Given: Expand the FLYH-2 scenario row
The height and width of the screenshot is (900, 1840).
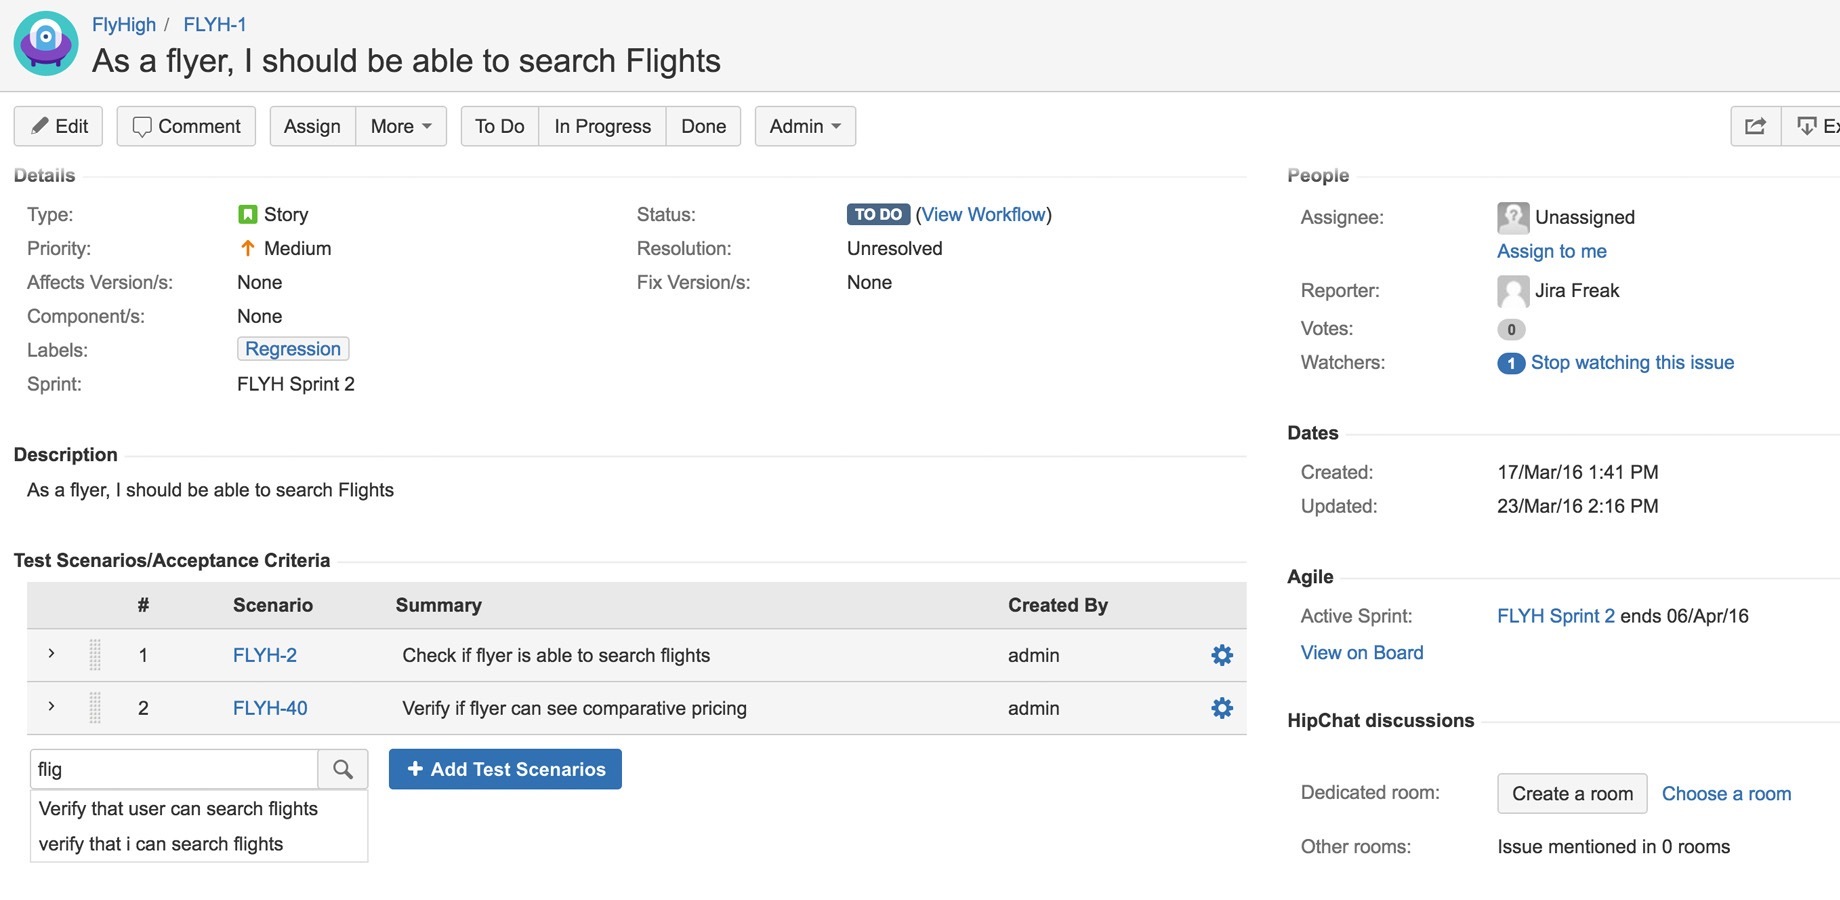Looking at the screenshot, I should [51, 654].
